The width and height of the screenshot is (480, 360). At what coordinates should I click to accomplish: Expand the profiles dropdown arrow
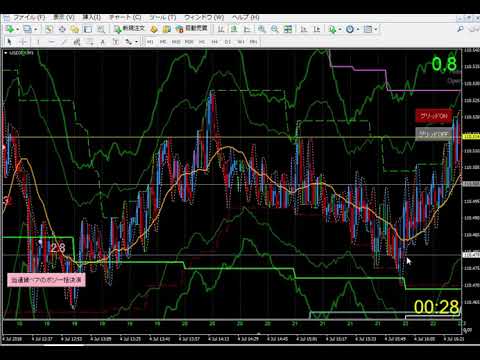(36, 29)
